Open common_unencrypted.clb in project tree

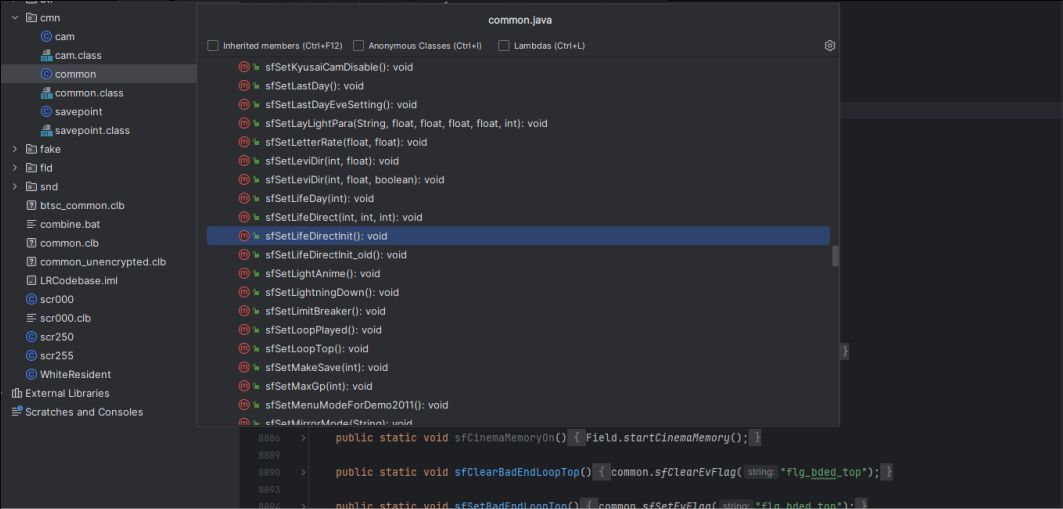pyautogui.click(x=102, y=262)
